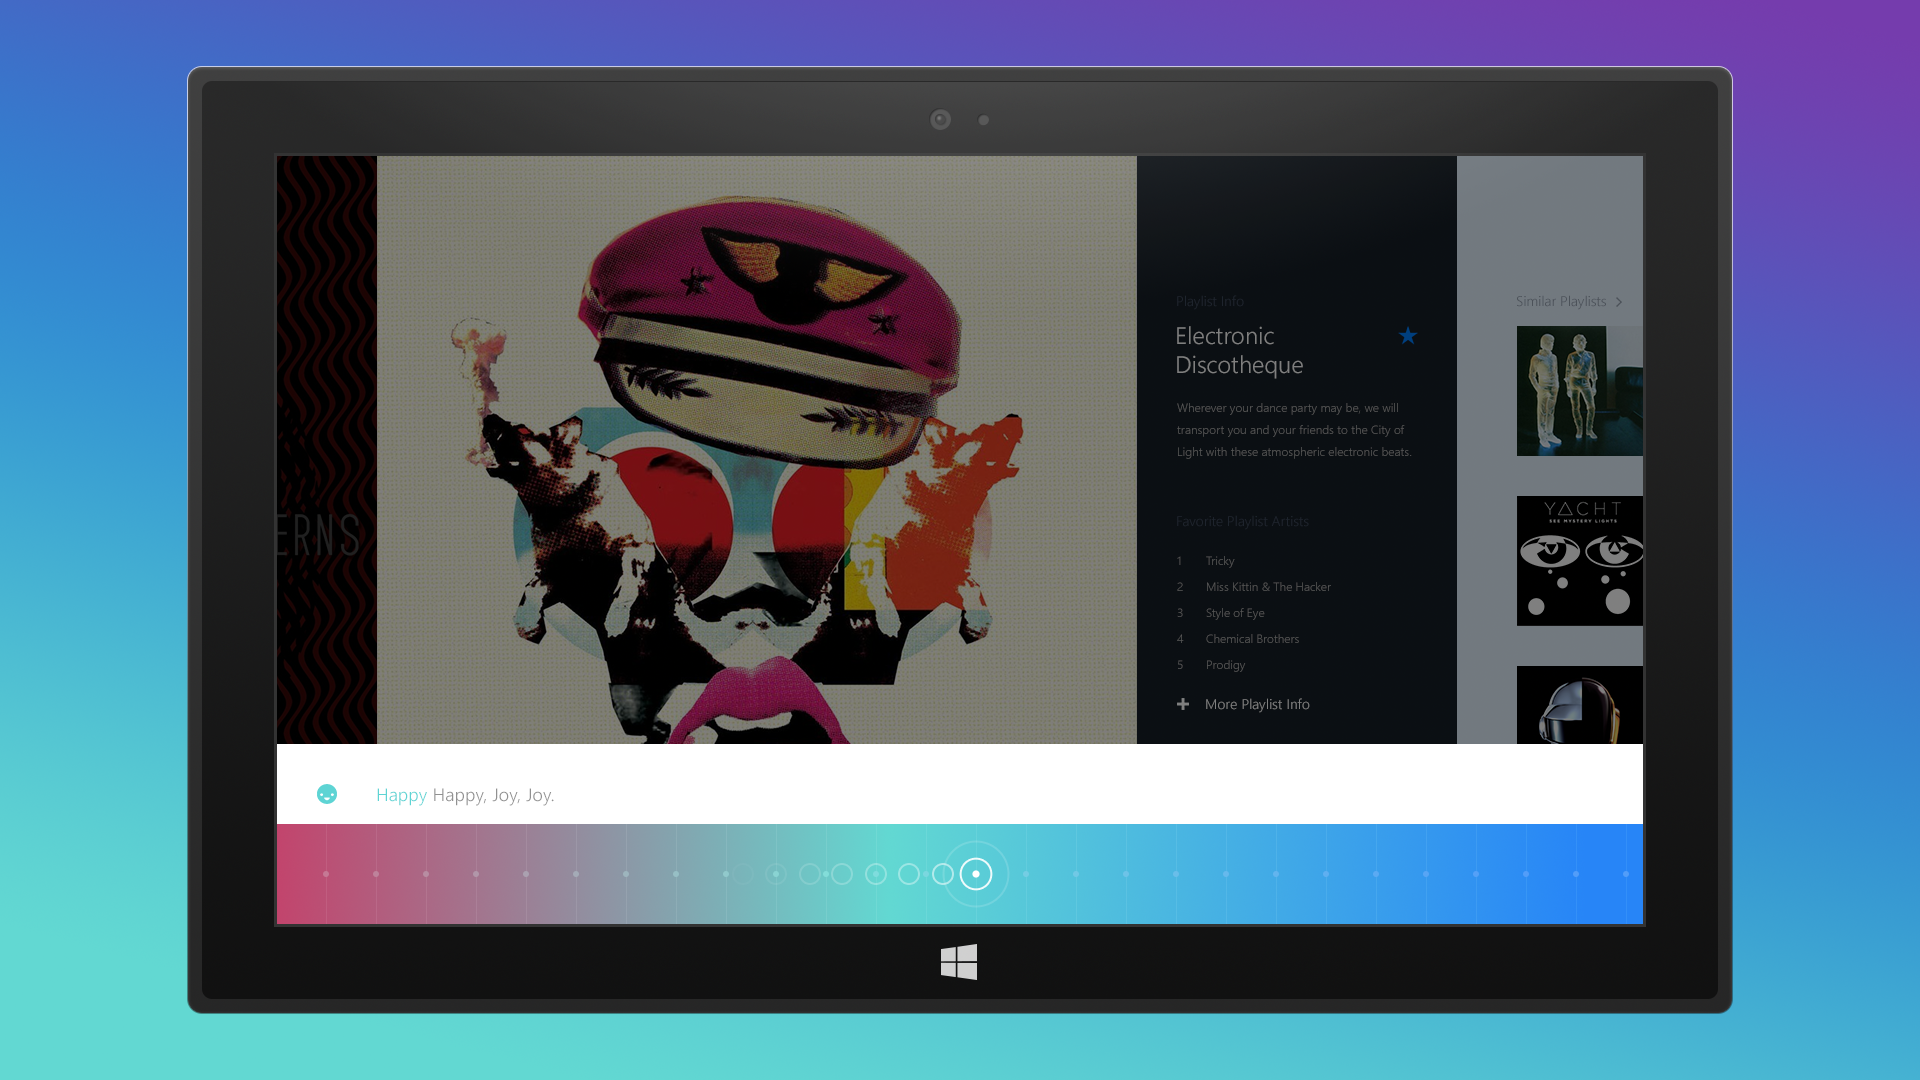Click the 'Favorite Playlist Artists' heading

point(1242,521)
